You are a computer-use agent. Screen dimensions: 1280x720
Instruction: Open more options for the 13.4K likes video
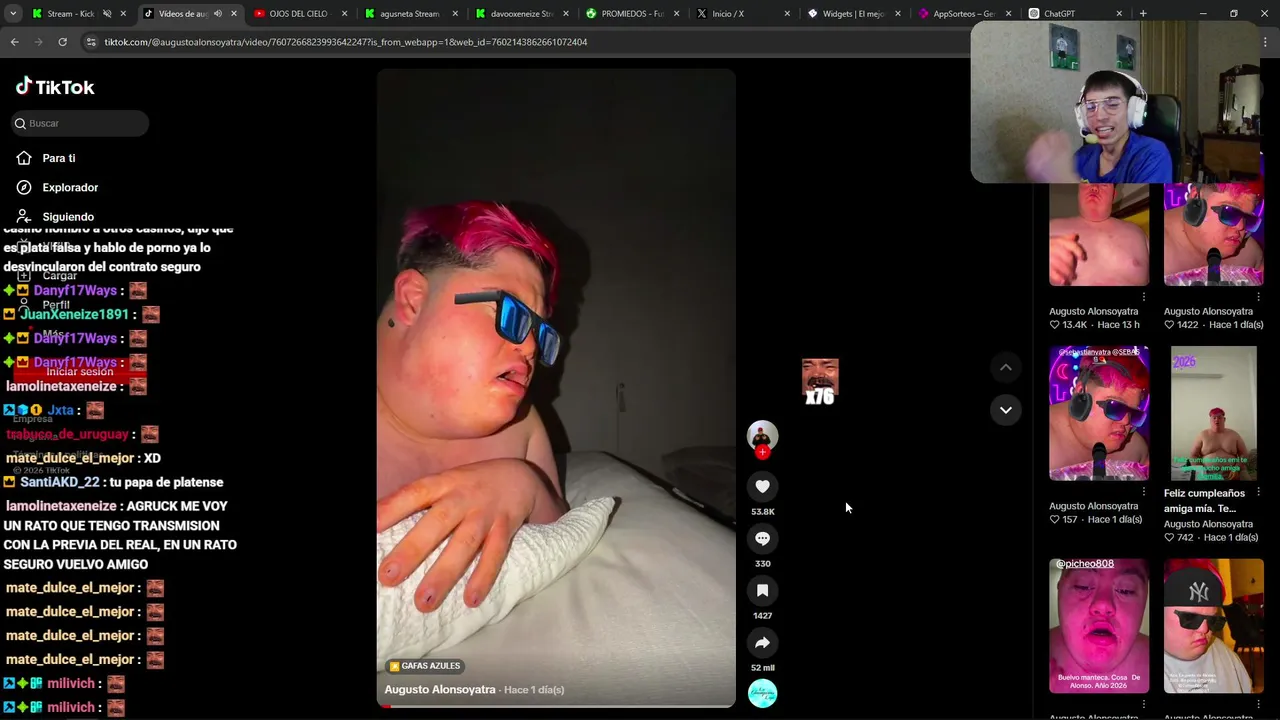1144,297
